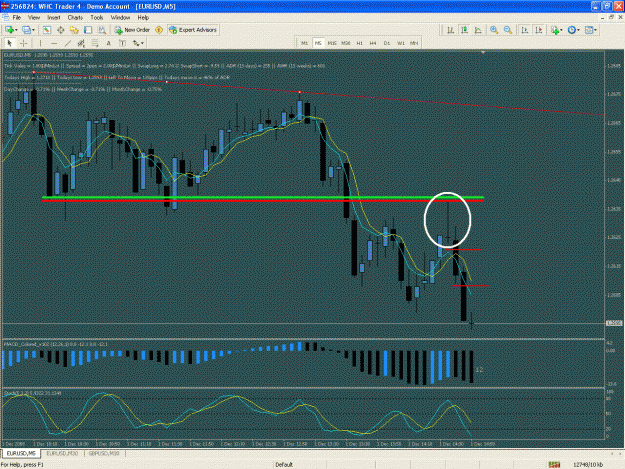Click the document icon left of File
Image resolution: width=625 pixels, height=469 pixels.
point(6,18)
